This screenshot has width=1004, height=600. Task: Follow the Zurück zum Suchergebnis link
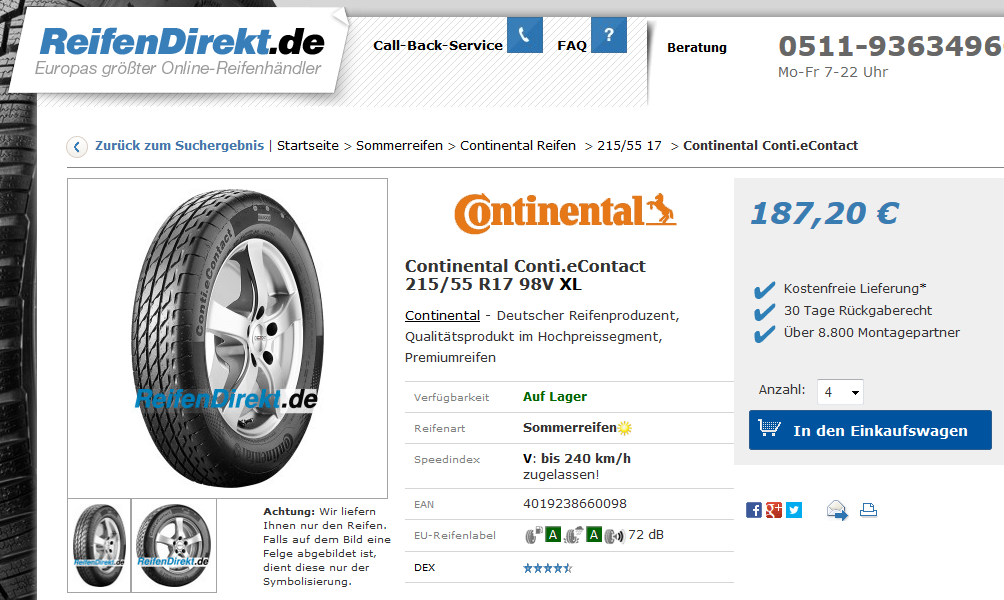pyautogui.click(x=179, y=146)
